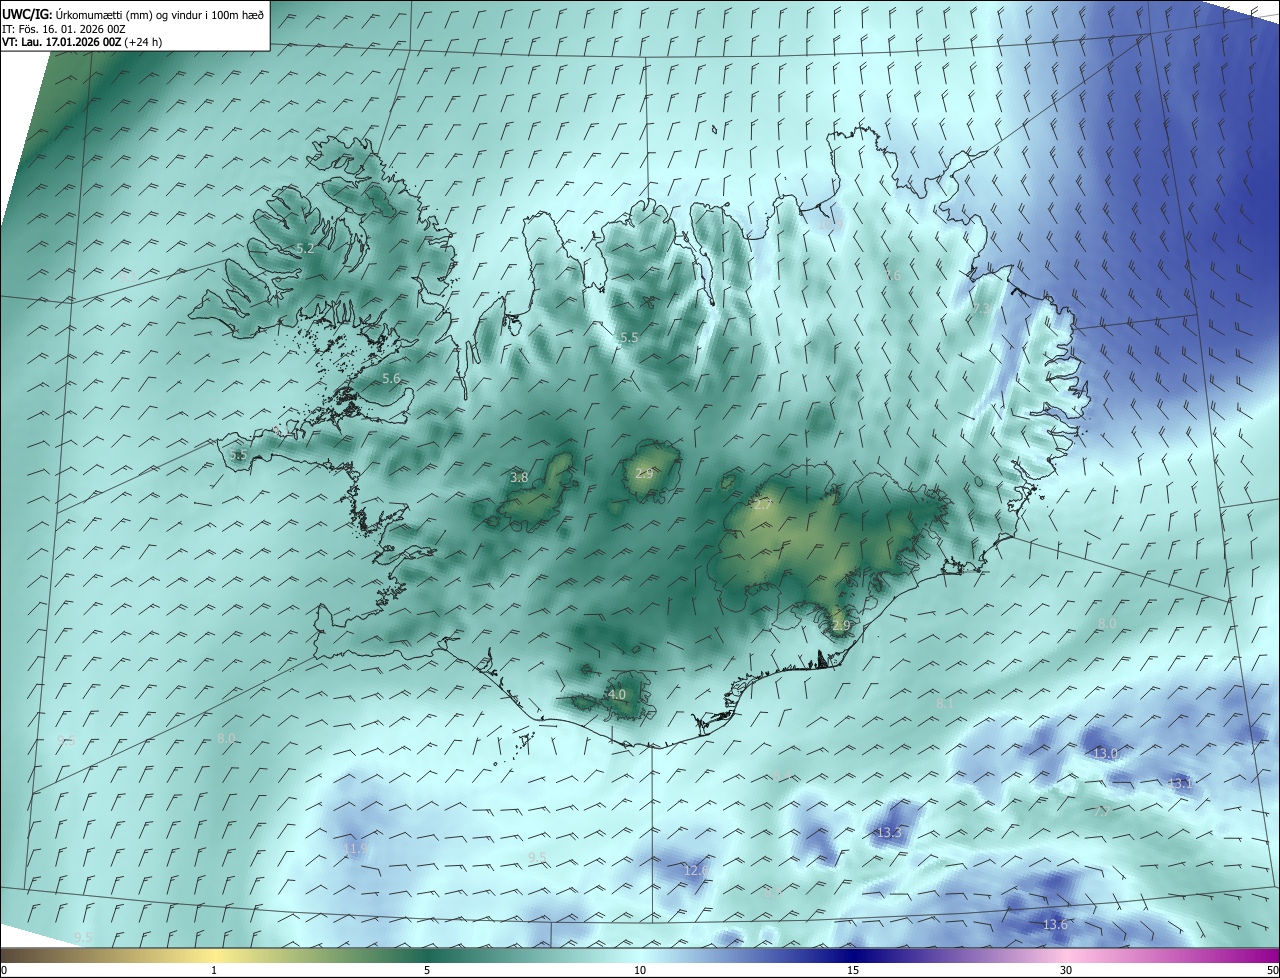Viewport: 1280px width, 978px height.
Task: Click the 1 tick on the color scale
Action: coord(214,970)
